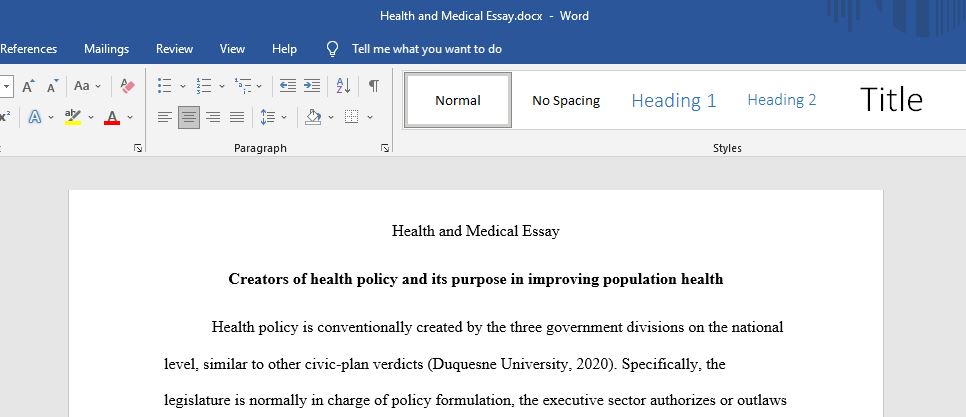
Task: Click the word 'legislature' in the paragraph
Action: point(197,401)
